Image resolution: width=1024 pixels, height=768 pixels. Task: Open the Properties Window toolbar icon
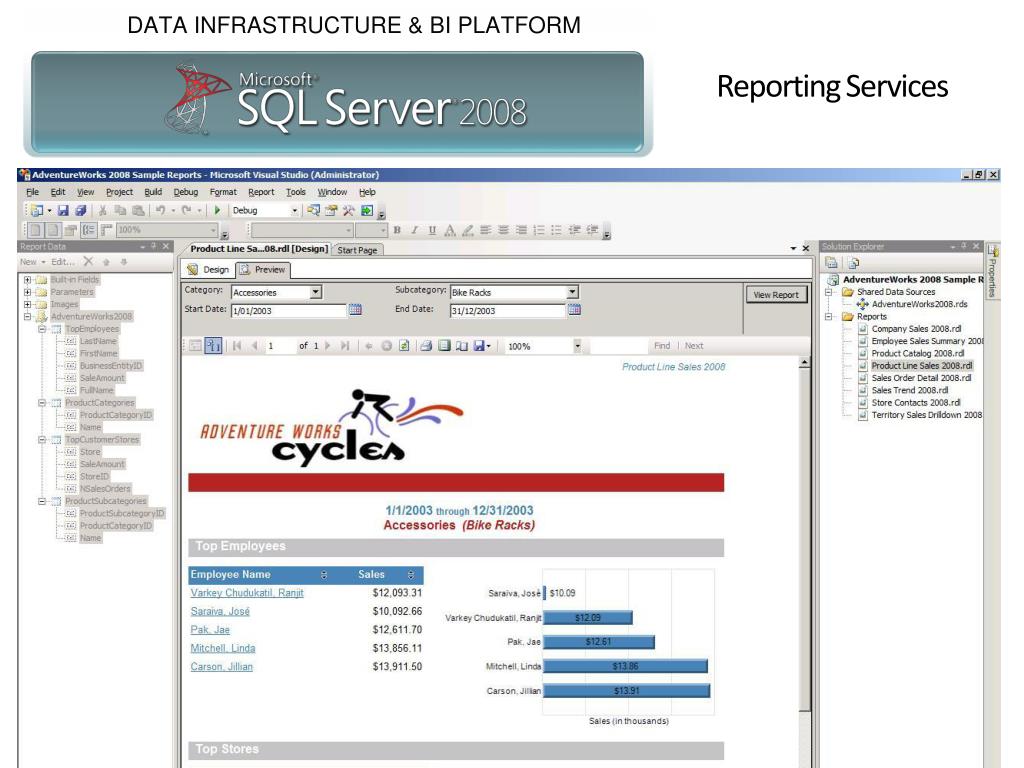[332, 210]
